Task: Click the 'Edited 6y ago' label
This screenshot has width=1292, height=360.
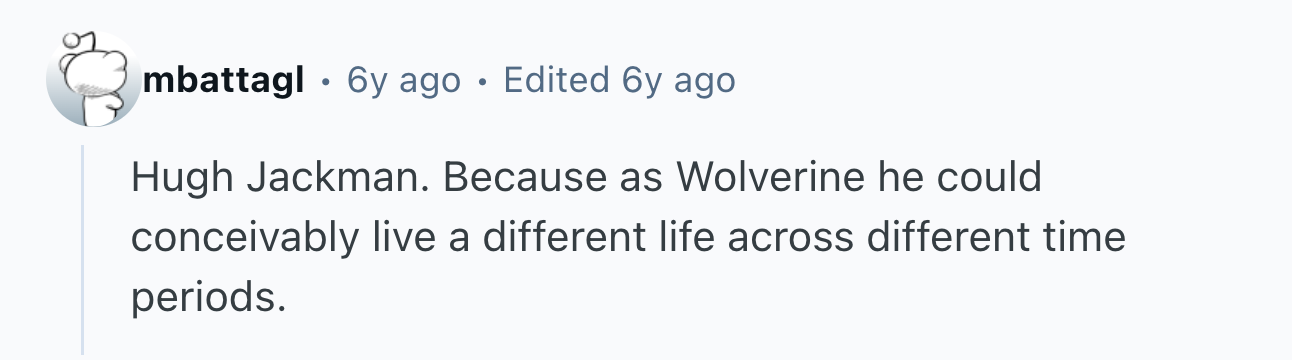Action: (x=619, y=80)
